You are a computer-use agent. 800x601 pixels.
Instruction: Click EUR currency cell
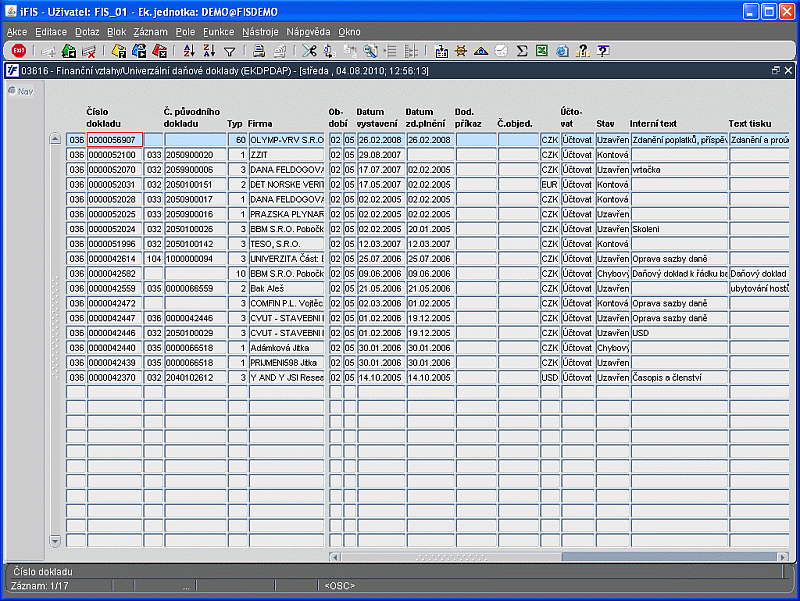point(550,184)
